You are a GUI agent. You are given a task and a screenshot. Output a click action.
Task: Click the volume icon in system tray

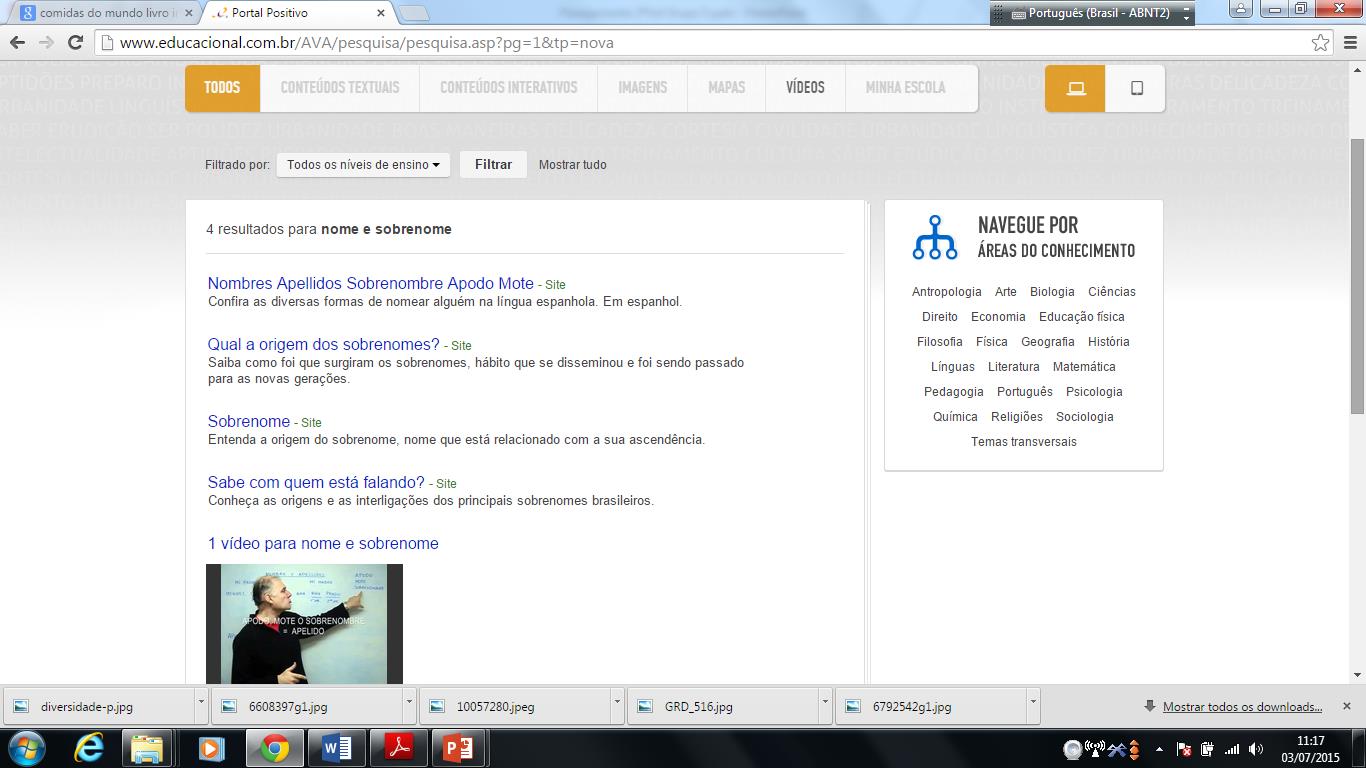click(x=1258, y=749)
